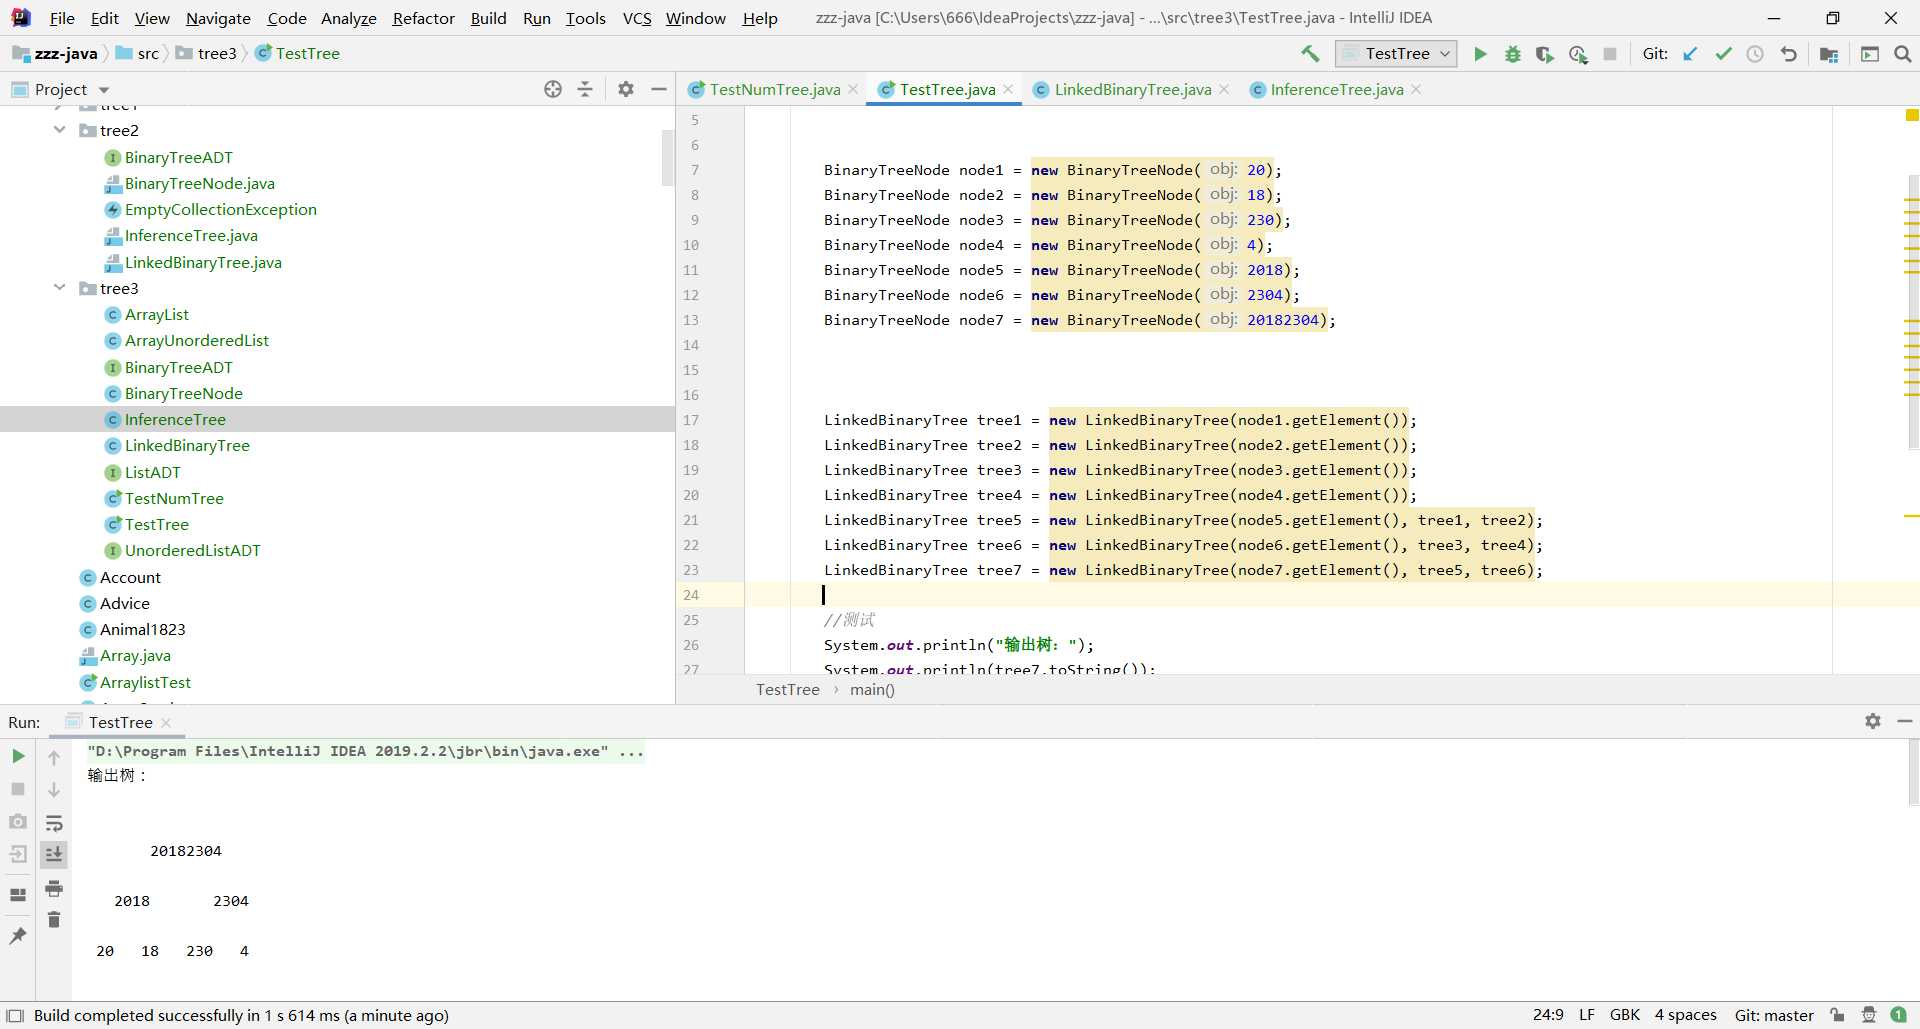Toggle scroll to end in Run console
Image resolution: width=1920 pixels, height=1029 pixels.
[x=54, y=854]
